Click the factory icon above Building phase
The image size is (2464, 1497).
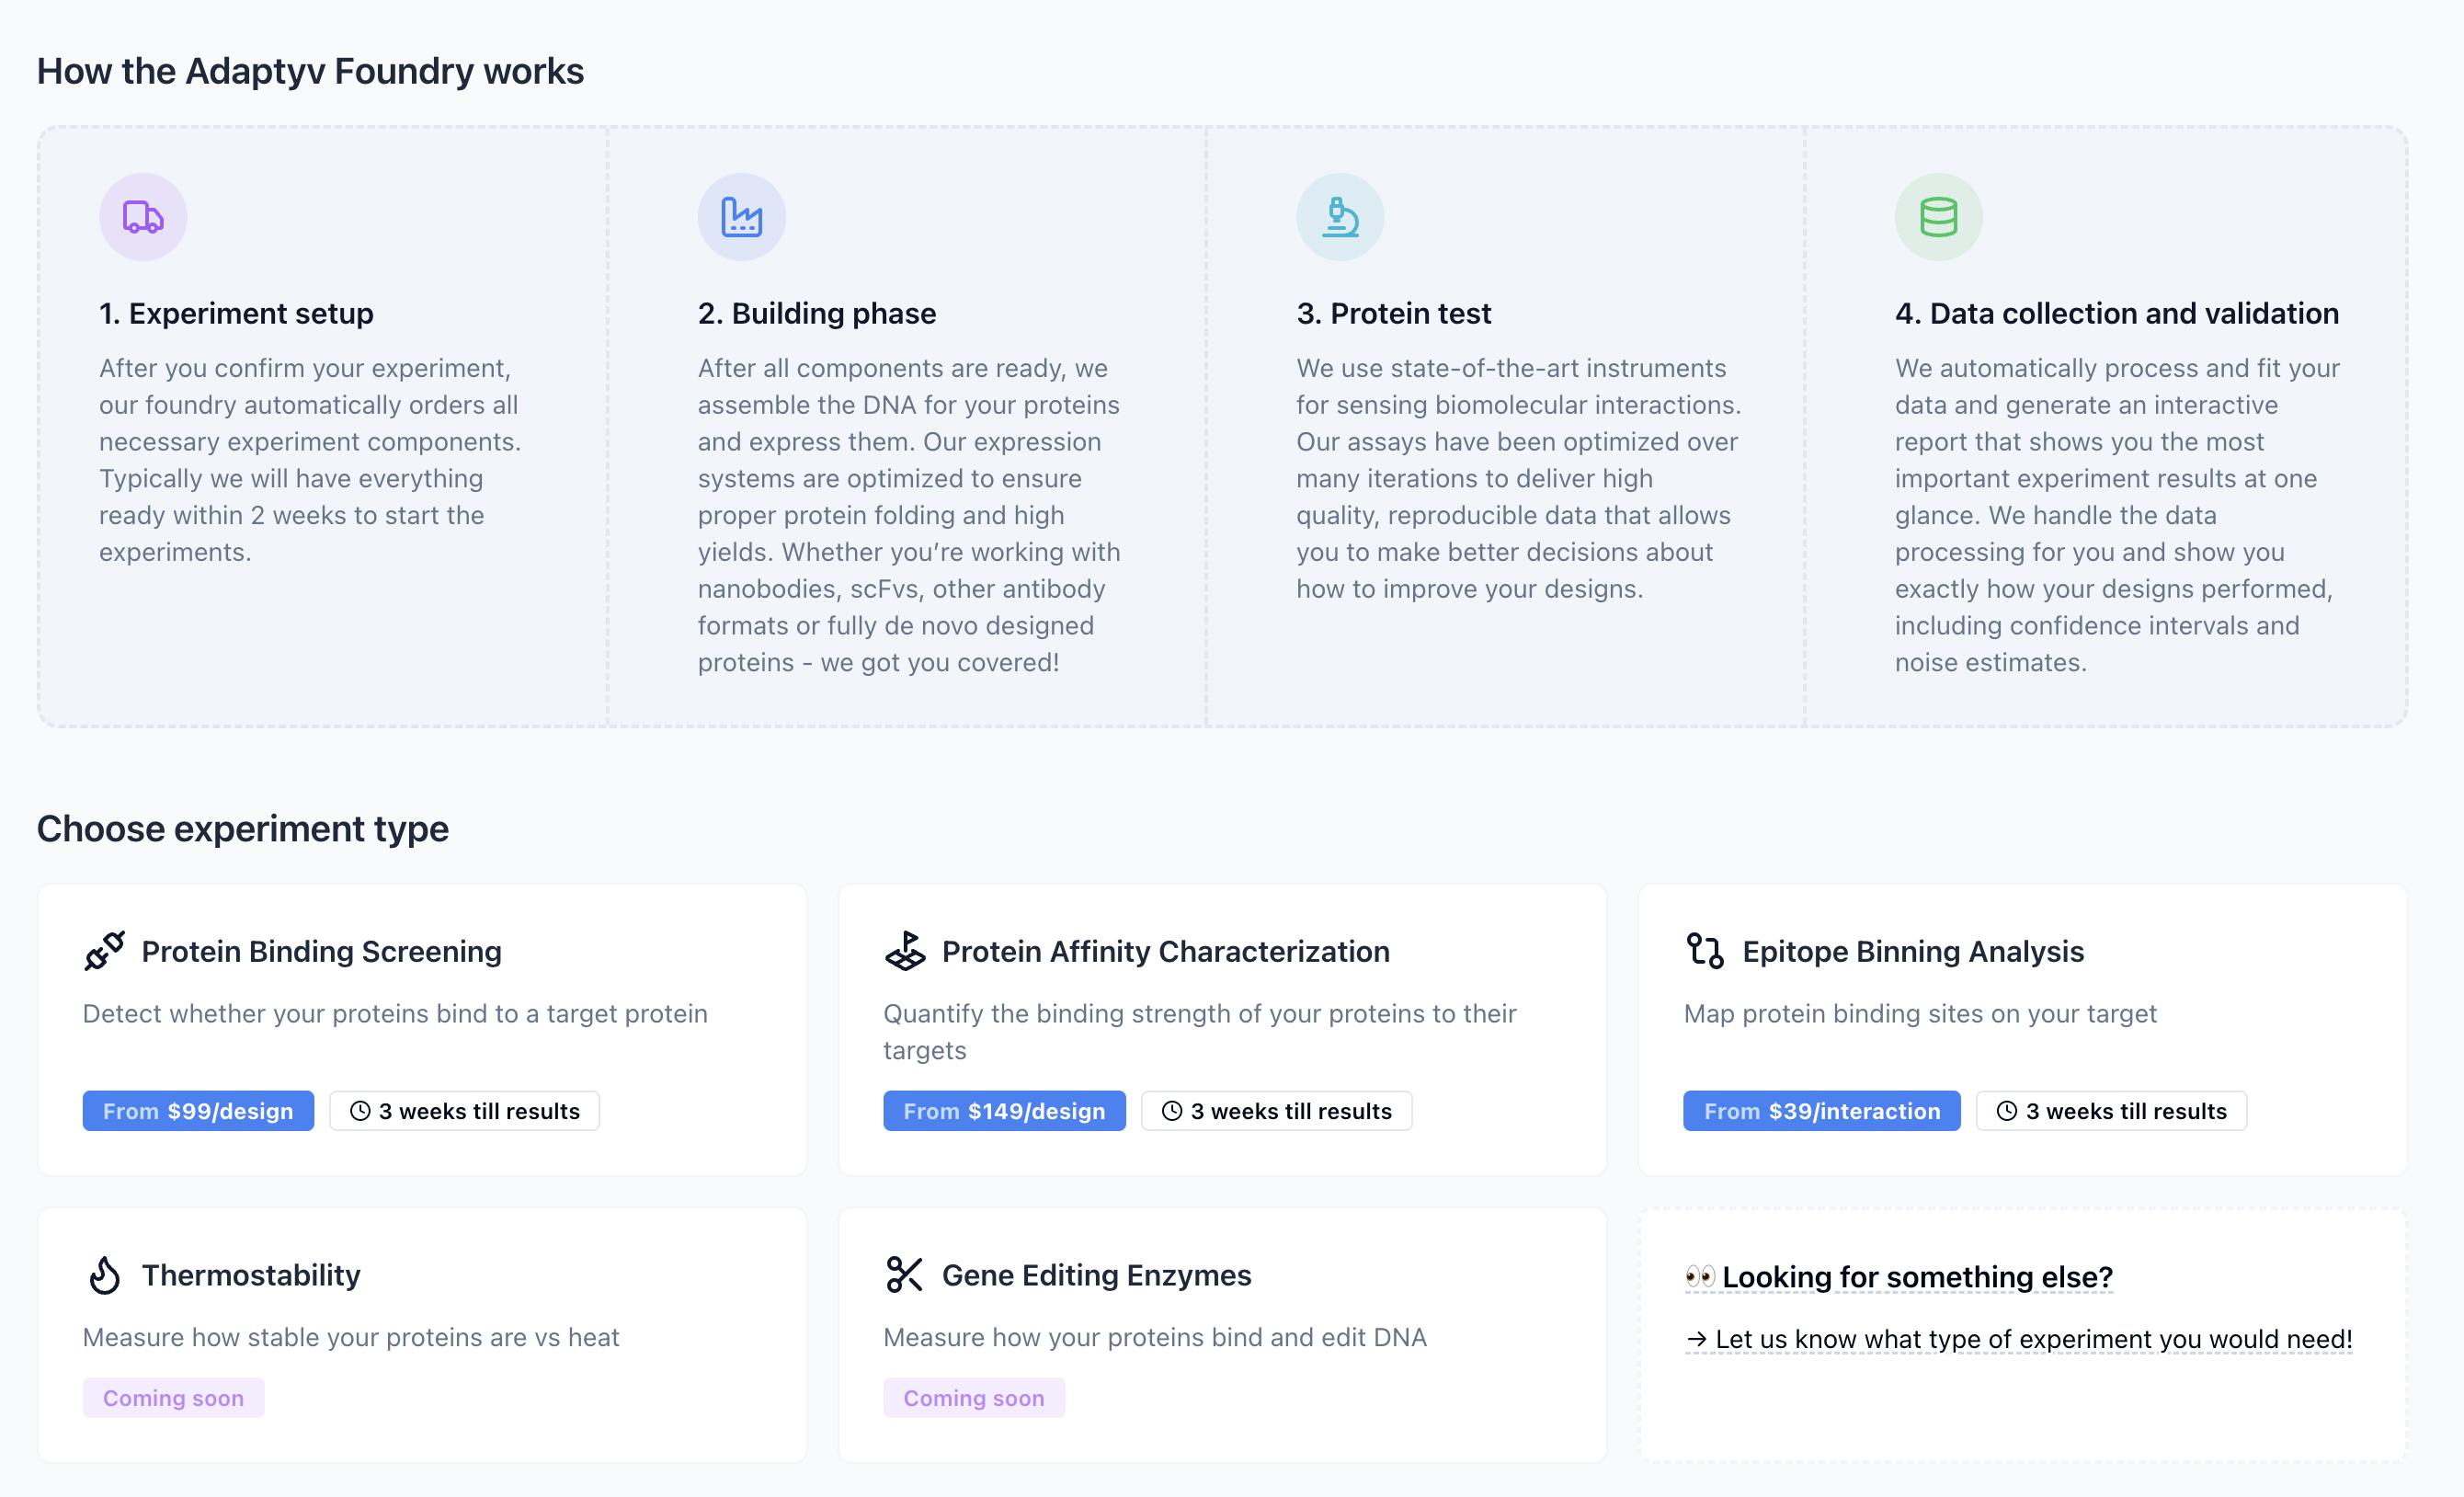[741, 217]
